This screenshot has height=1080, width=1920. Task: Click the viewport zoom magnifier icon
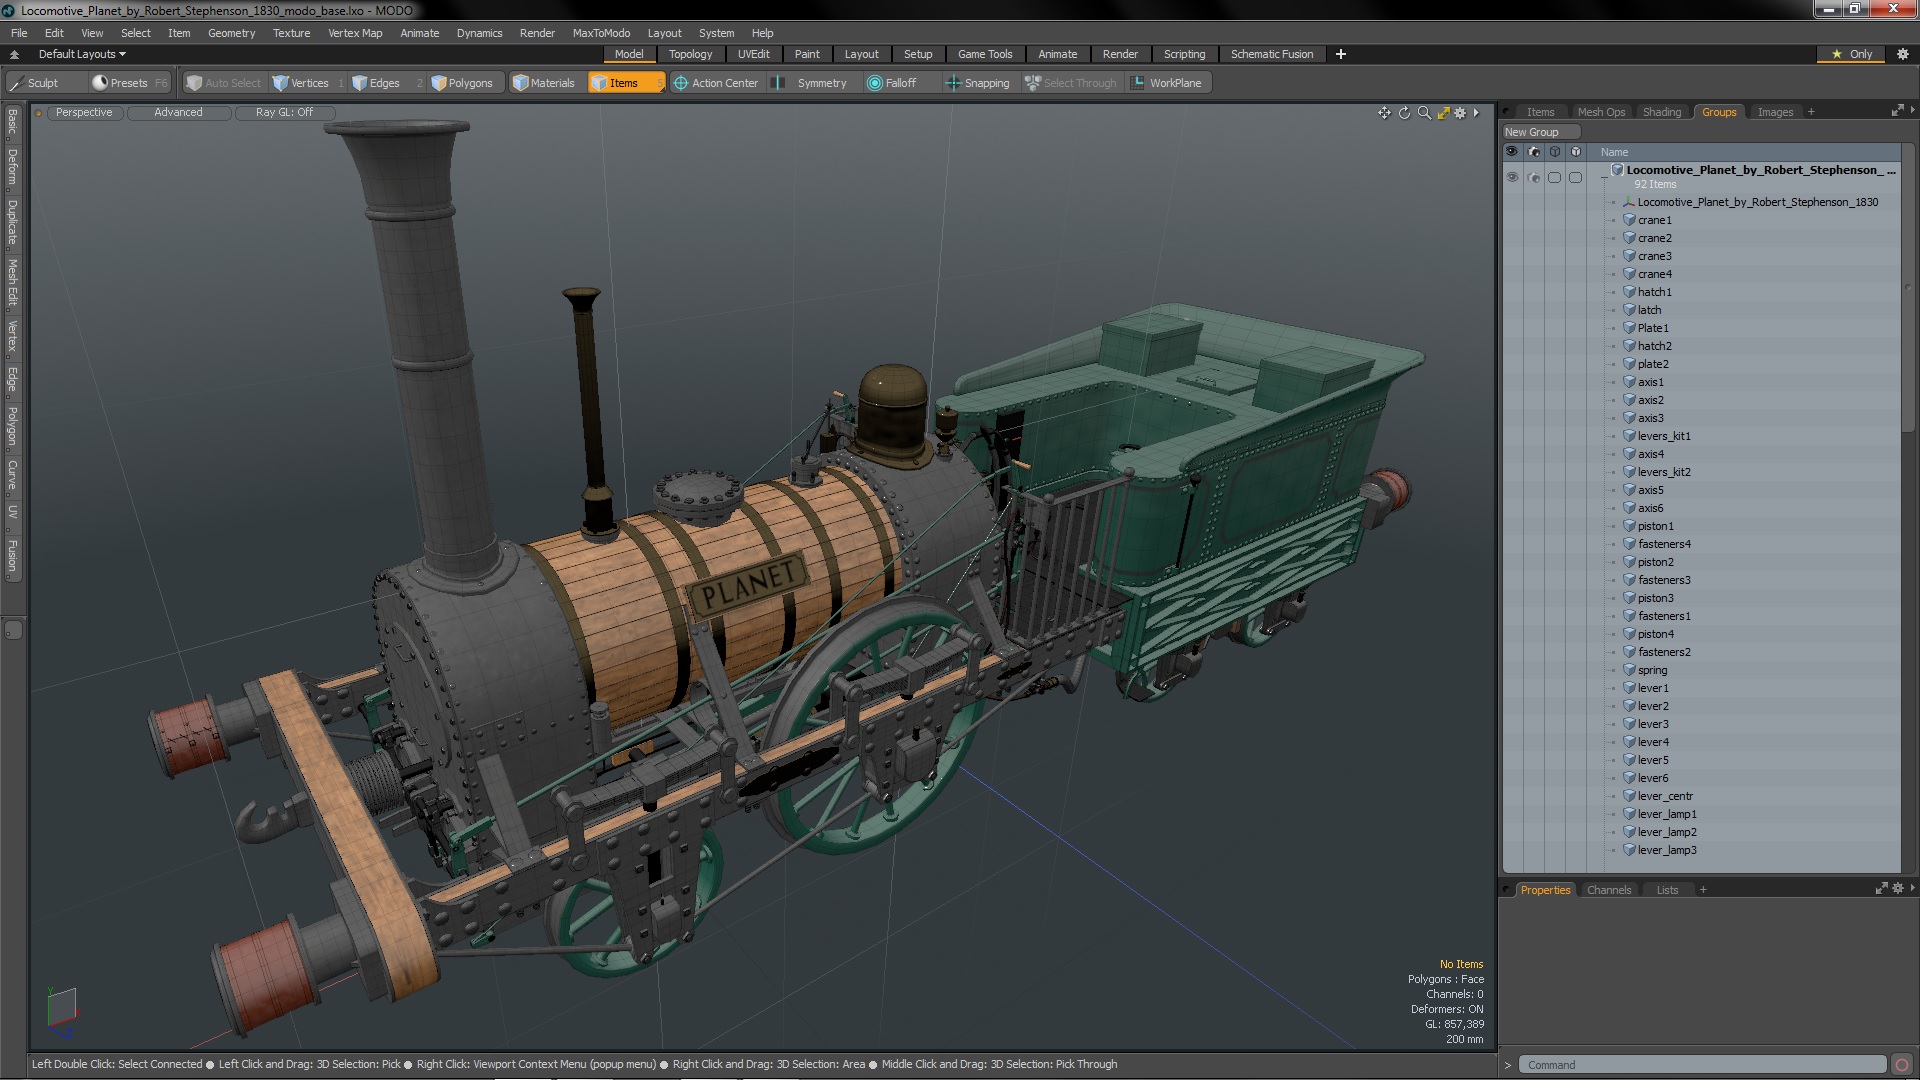1424,113
